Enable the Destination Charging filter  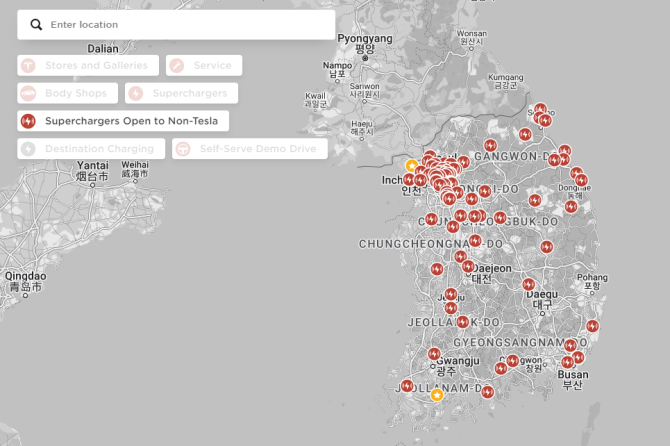[90, 148]
